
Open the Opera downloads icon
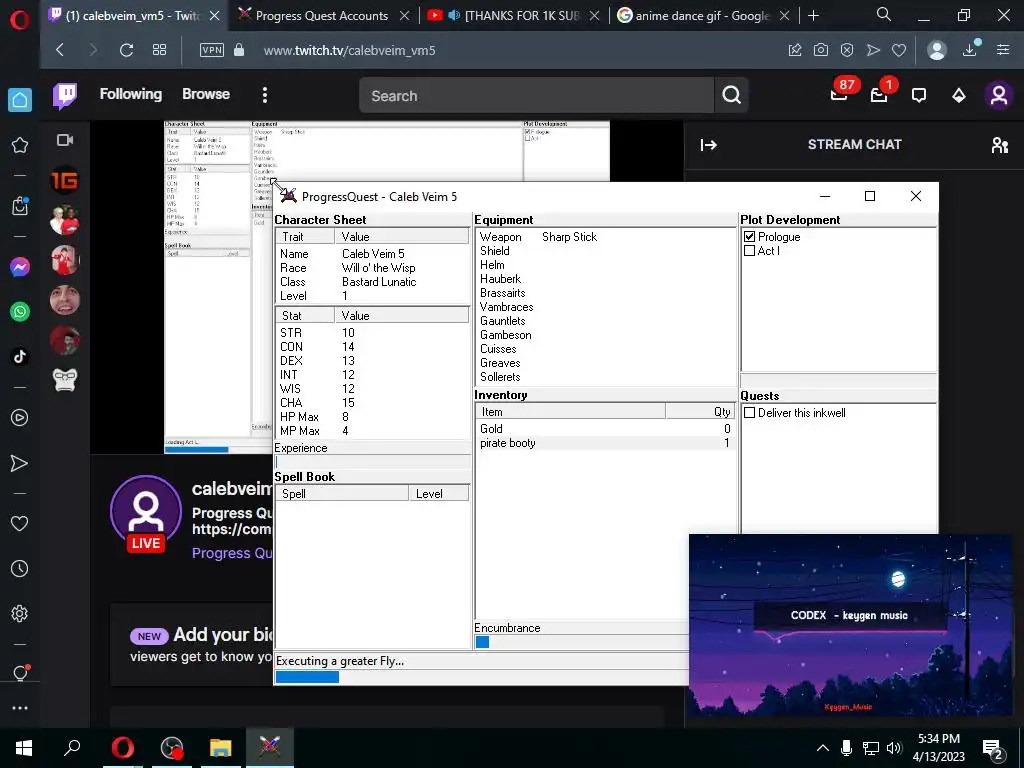coord(970,50)
